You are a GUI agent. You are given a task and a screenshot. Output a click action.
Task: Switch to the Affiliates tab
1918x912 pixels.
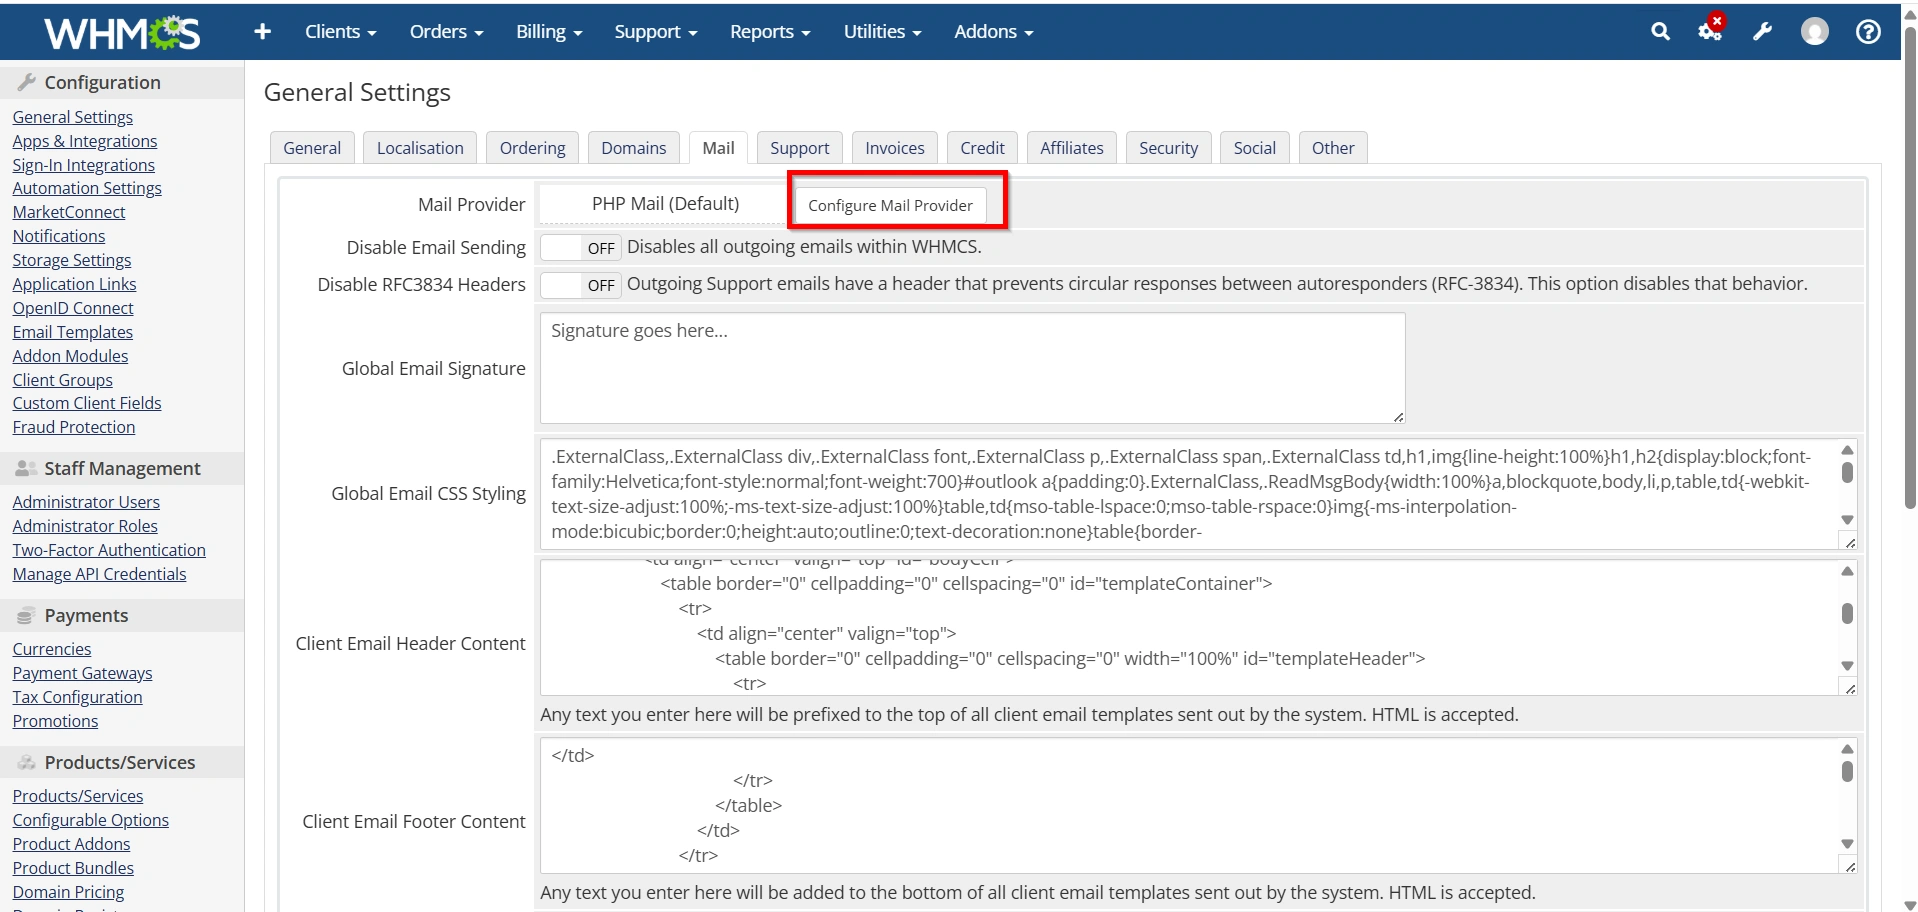tap(1071, 148)
